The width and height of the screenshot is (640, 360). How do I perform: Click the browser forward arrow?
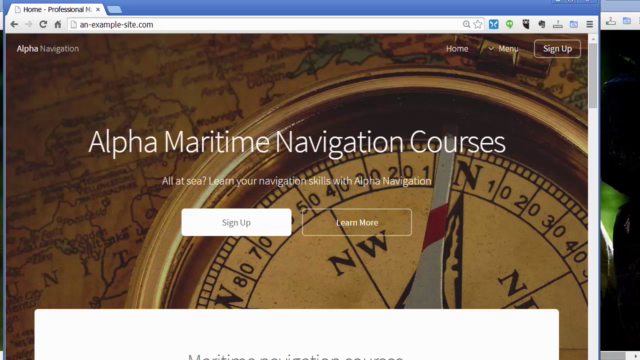coord(29,24)
